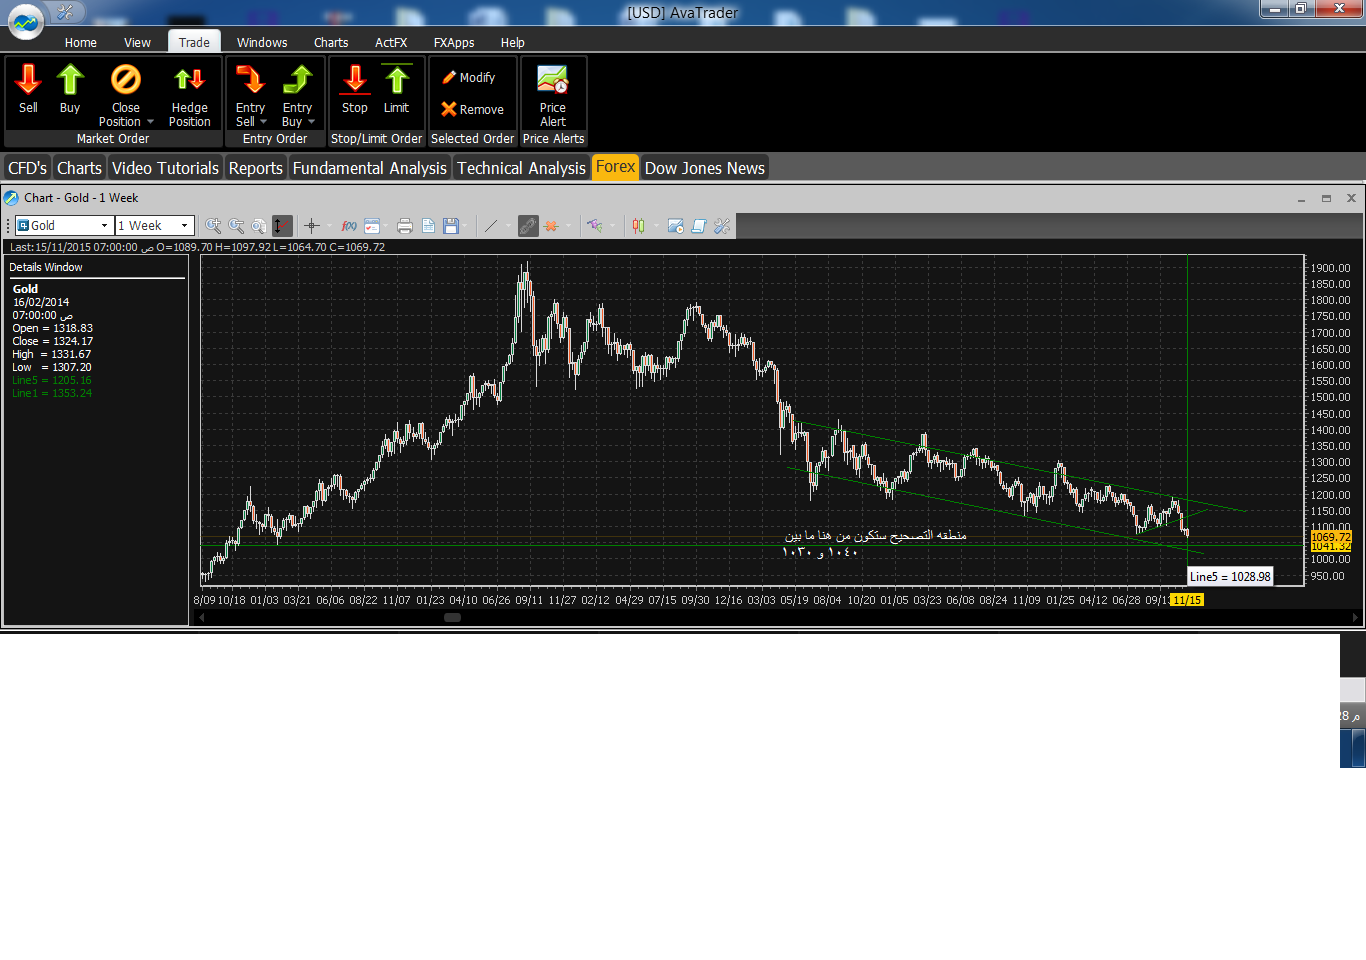Click the Limit order icon

pyautogui.click(x=397, y=80)
